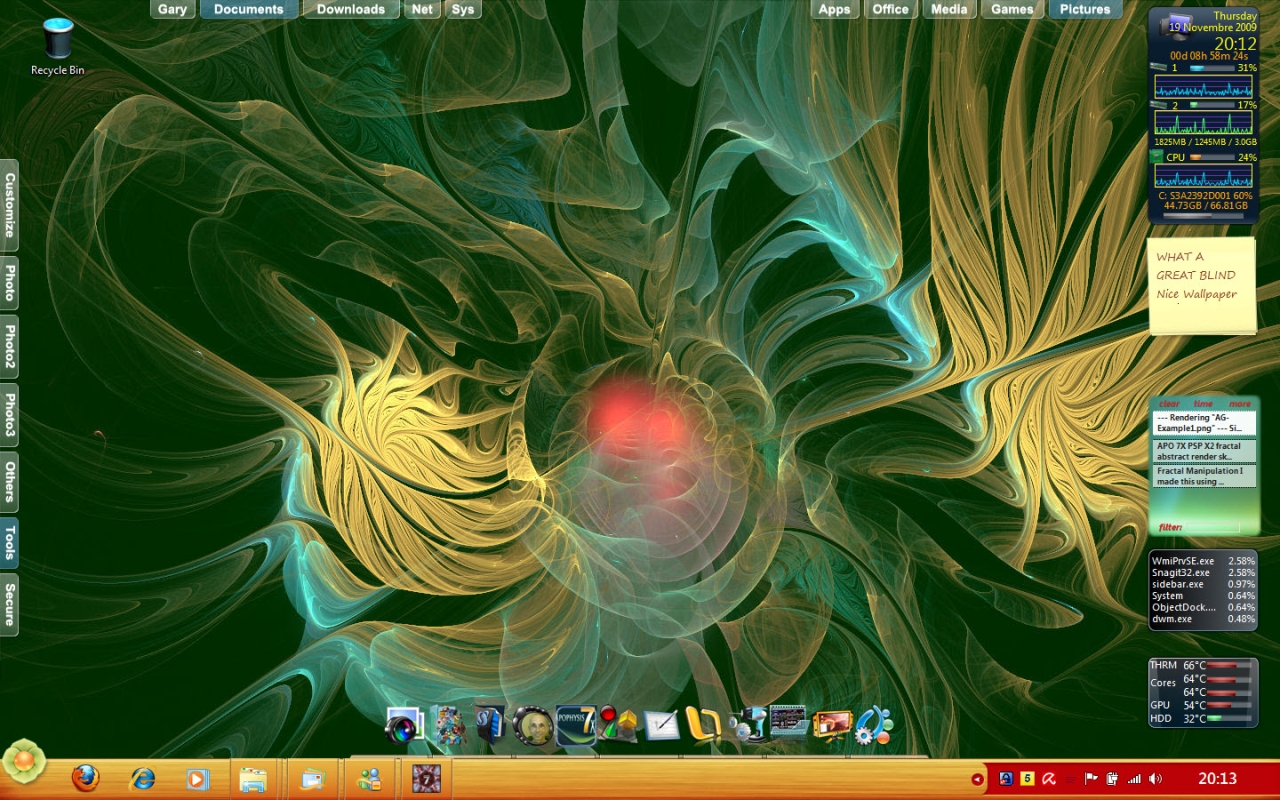Image resolution: width=1280 pixels, height=800 pixels.
Task: Open the Pictures top tab
Action: 1085,9
